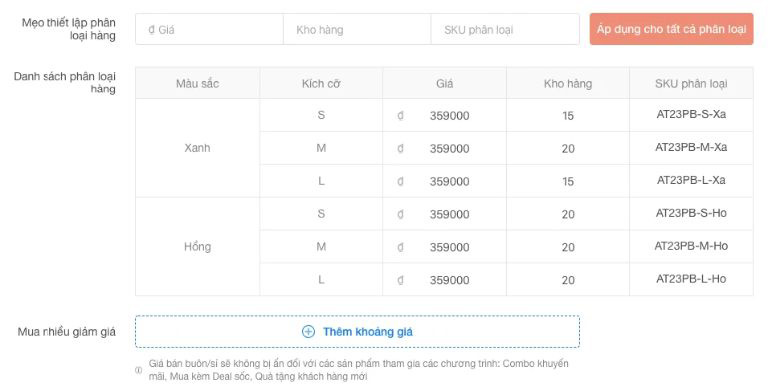Click the plus icon beside Thêm khoảng giá

point(308,332)
